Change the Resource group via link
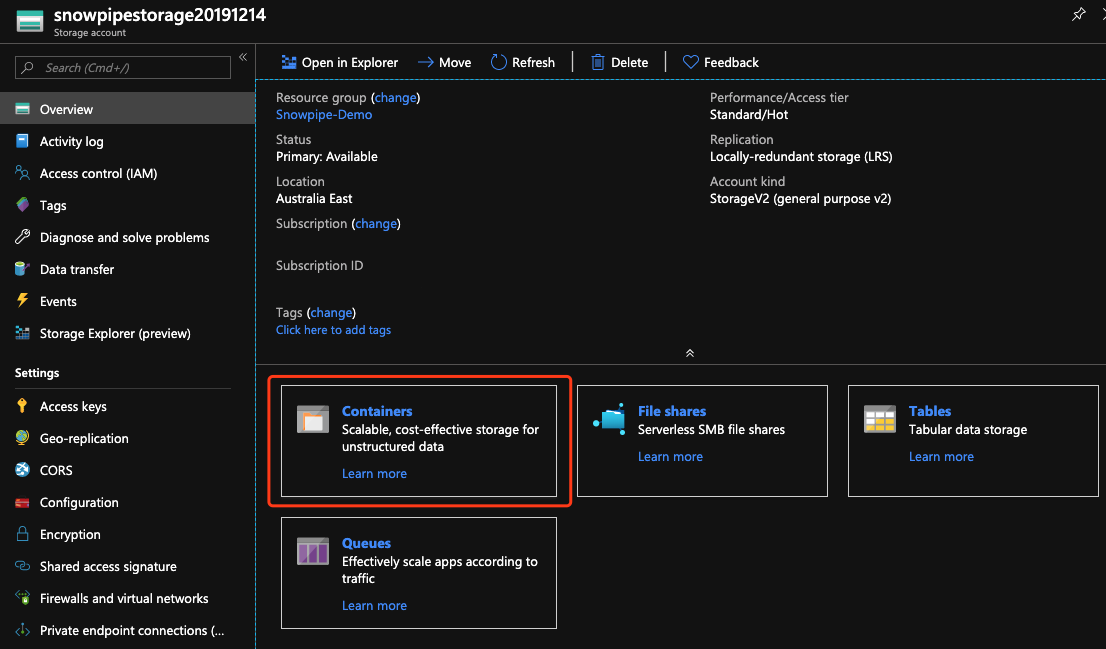1106x649 pixels. (395, 97)
